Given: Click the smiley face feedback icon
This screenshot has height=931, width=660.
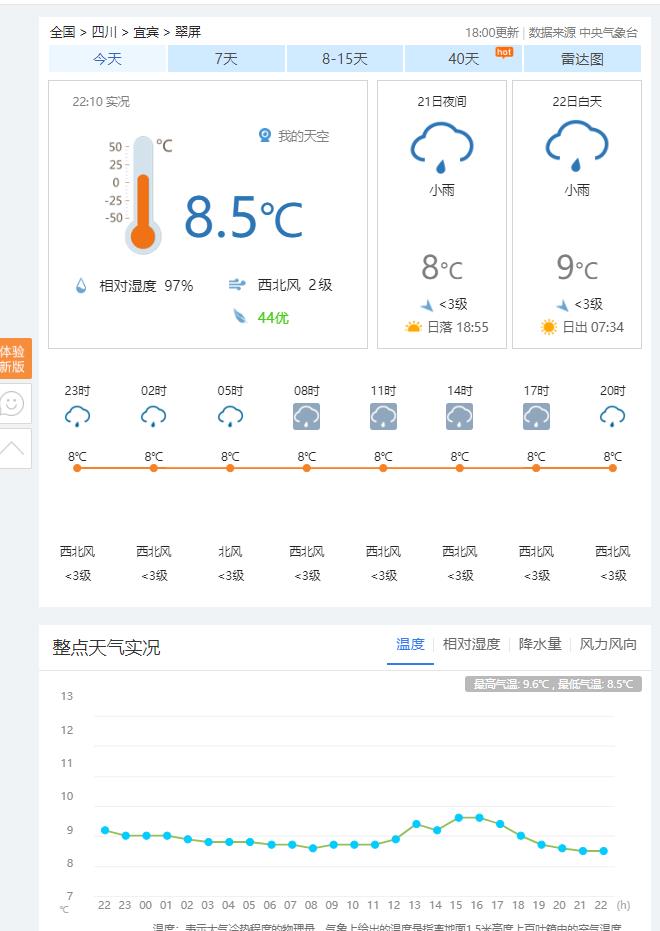Looking at the screenshot, I should tap(13, 403).
